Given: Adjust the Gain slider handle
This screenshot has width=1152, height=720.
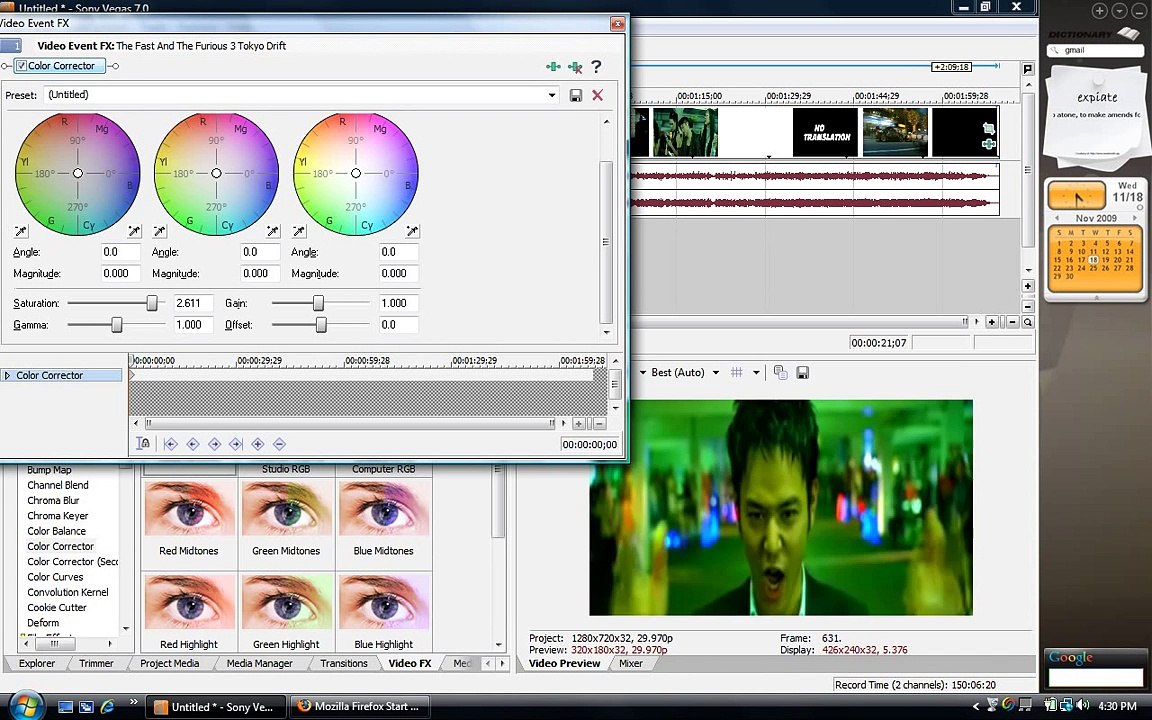Looking at the screenshot, I should tap(318, 303).
